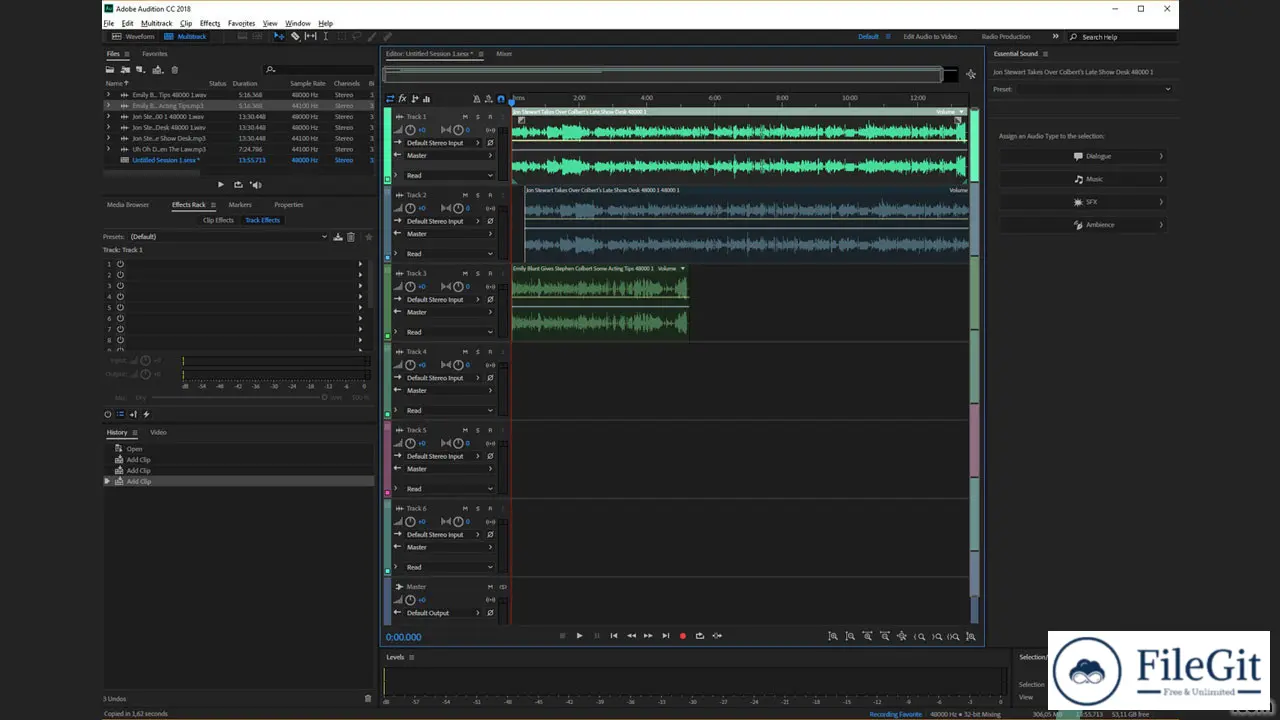Expand Uh Oh D...en The Law.mp3 file
Image resolution: width=1280 pixels, height=720 pixels.
click(108, 149)
